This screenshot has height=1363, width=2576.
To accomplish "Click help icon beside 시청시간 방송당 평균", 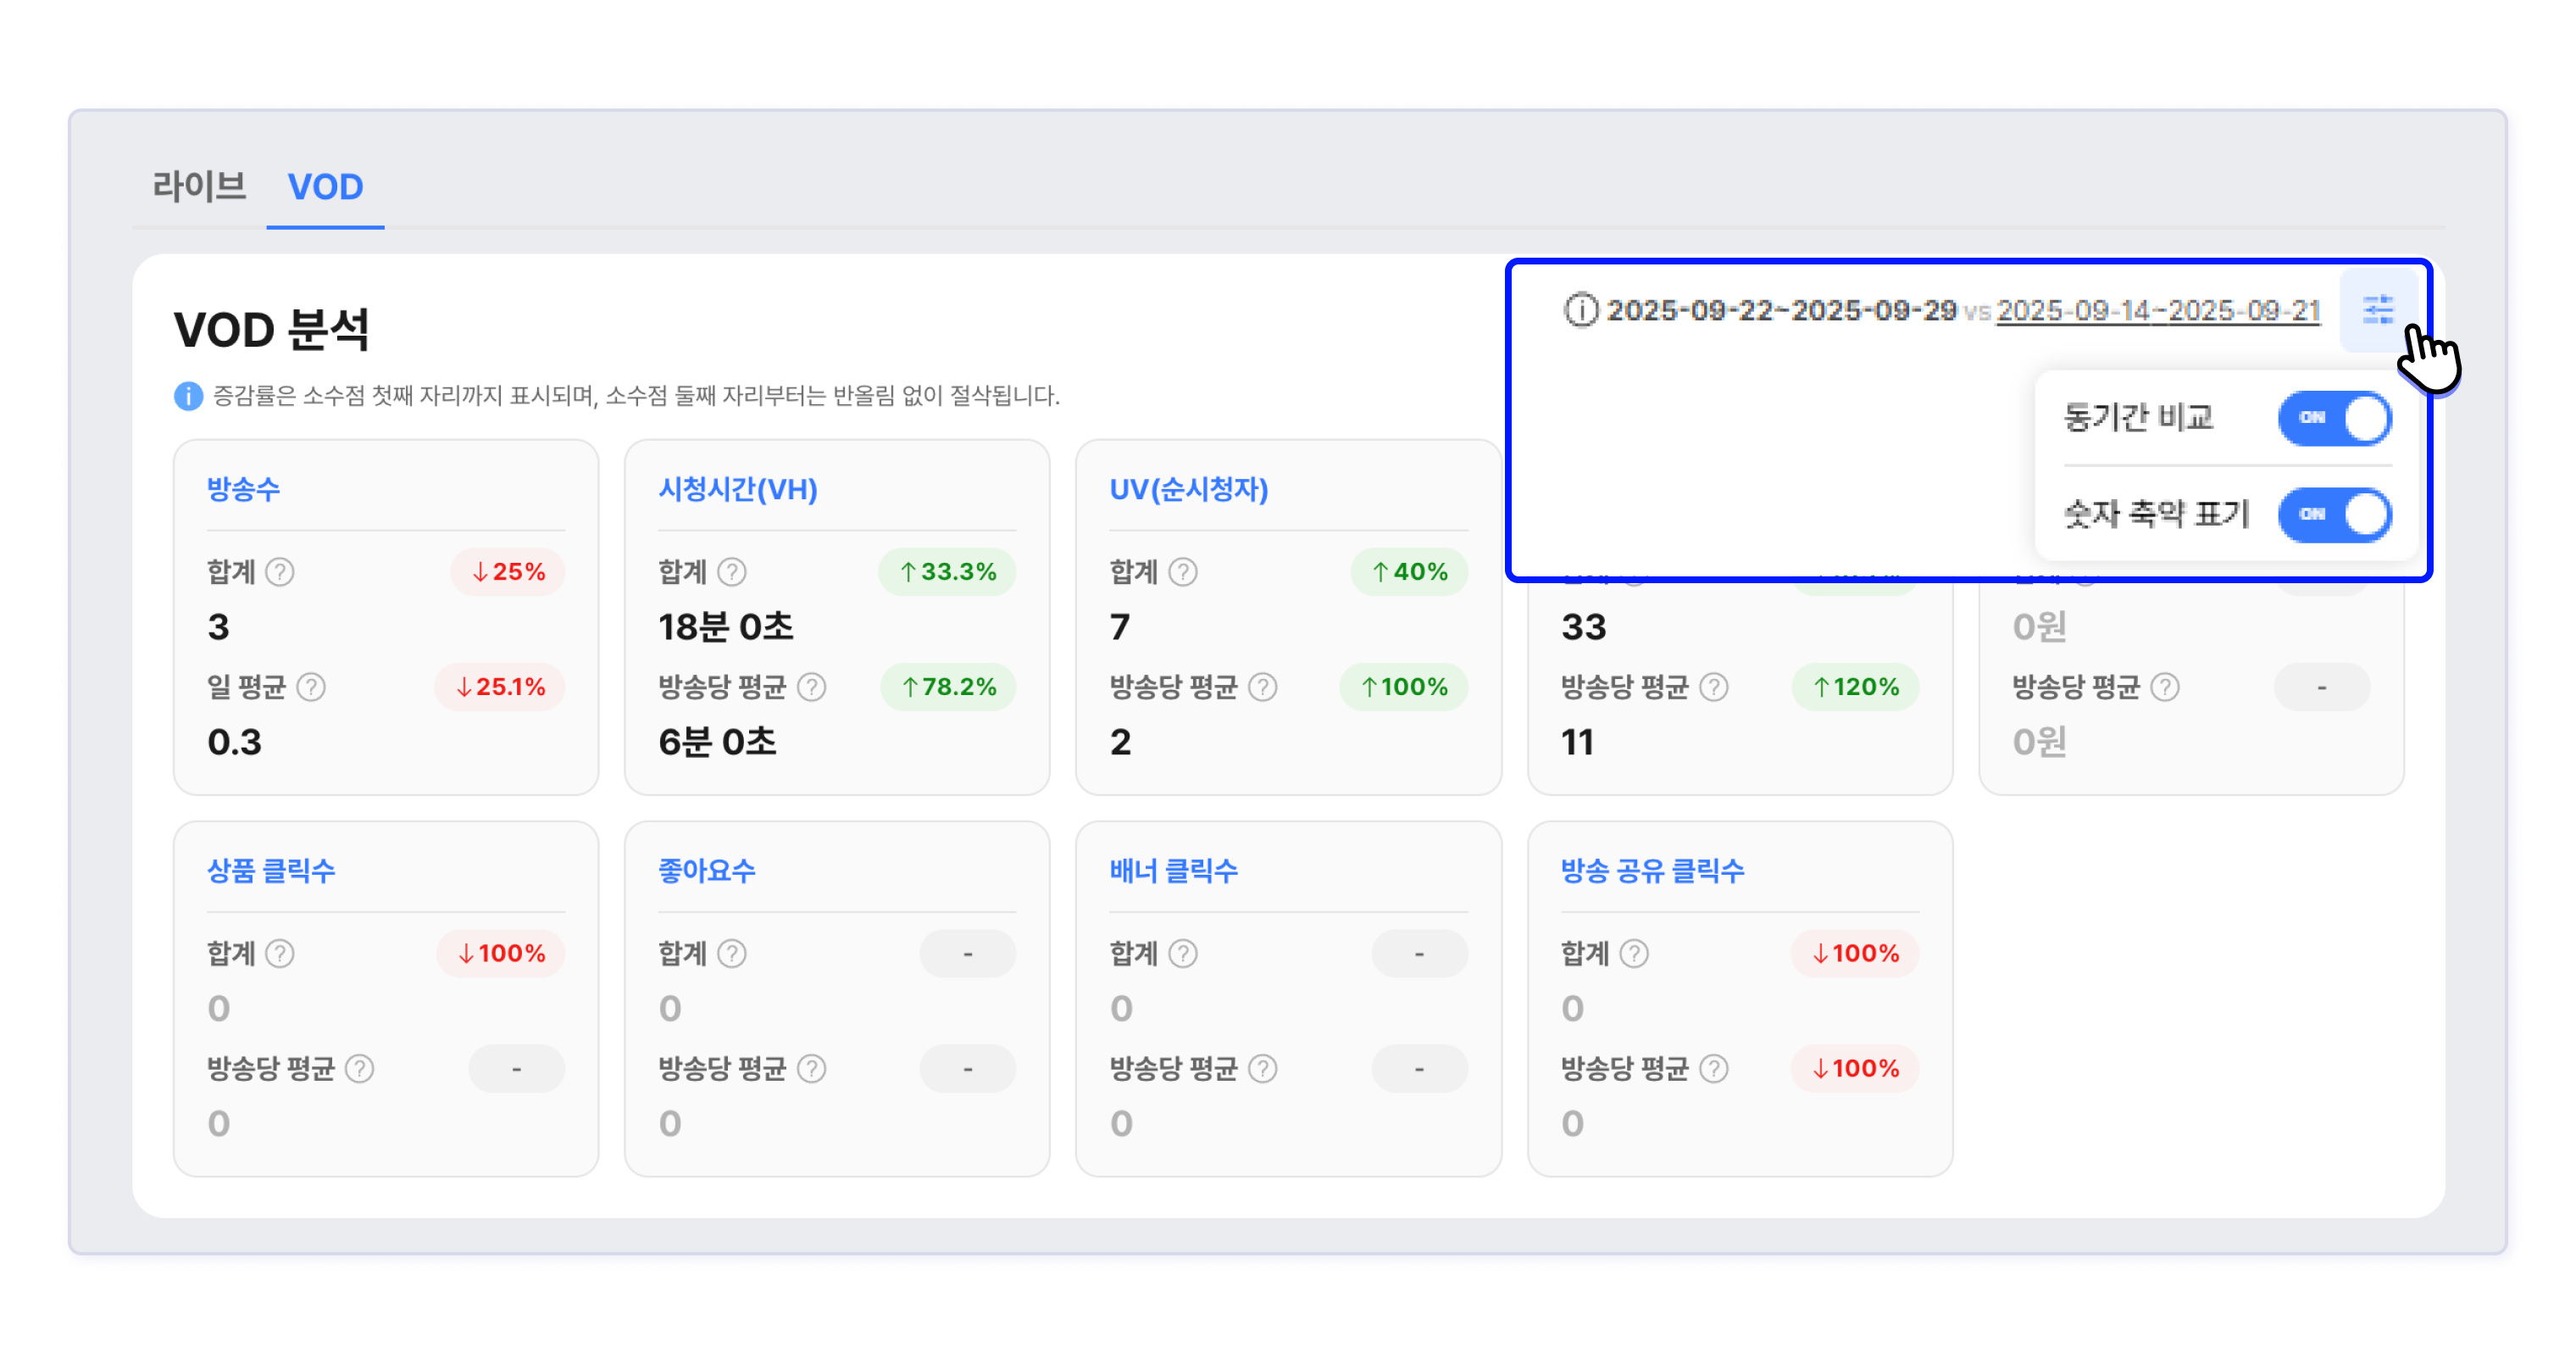I will (x=812, y=687).
